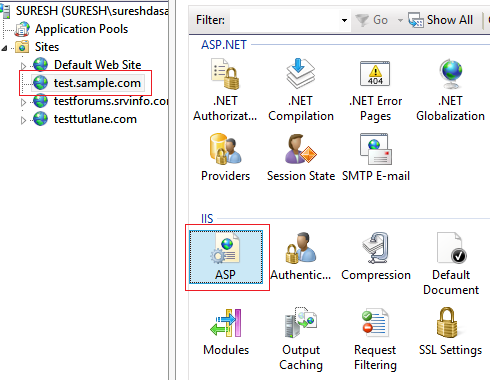Open SSL Settings feature
This screenshot has width=490, height=380.
coord(450,332)
